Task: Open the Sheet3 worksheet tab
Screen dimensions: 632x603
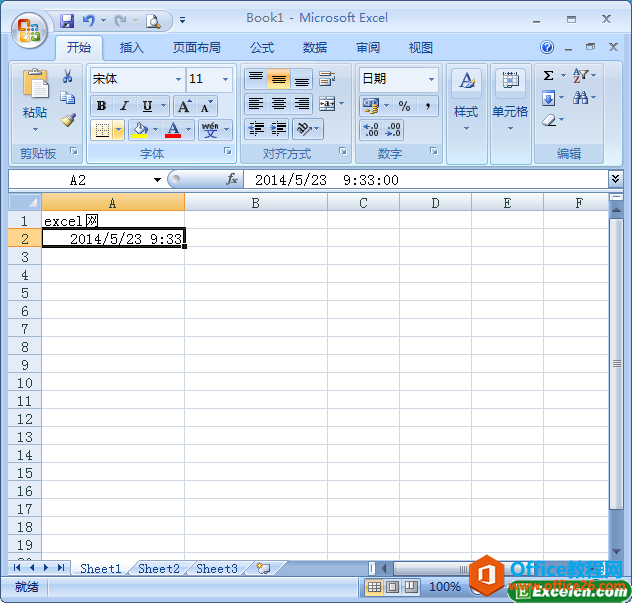Action: [x=217, y=568]
